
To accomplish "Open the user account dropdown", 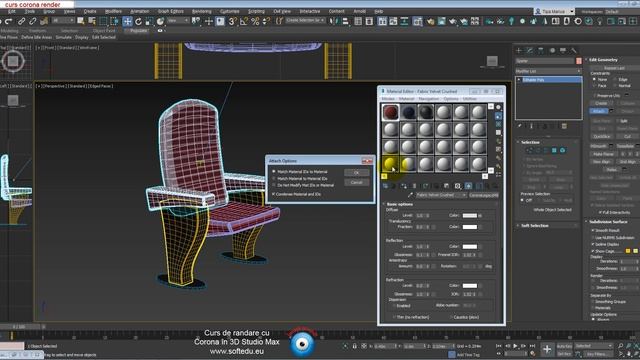I will (x=555, y=11).
